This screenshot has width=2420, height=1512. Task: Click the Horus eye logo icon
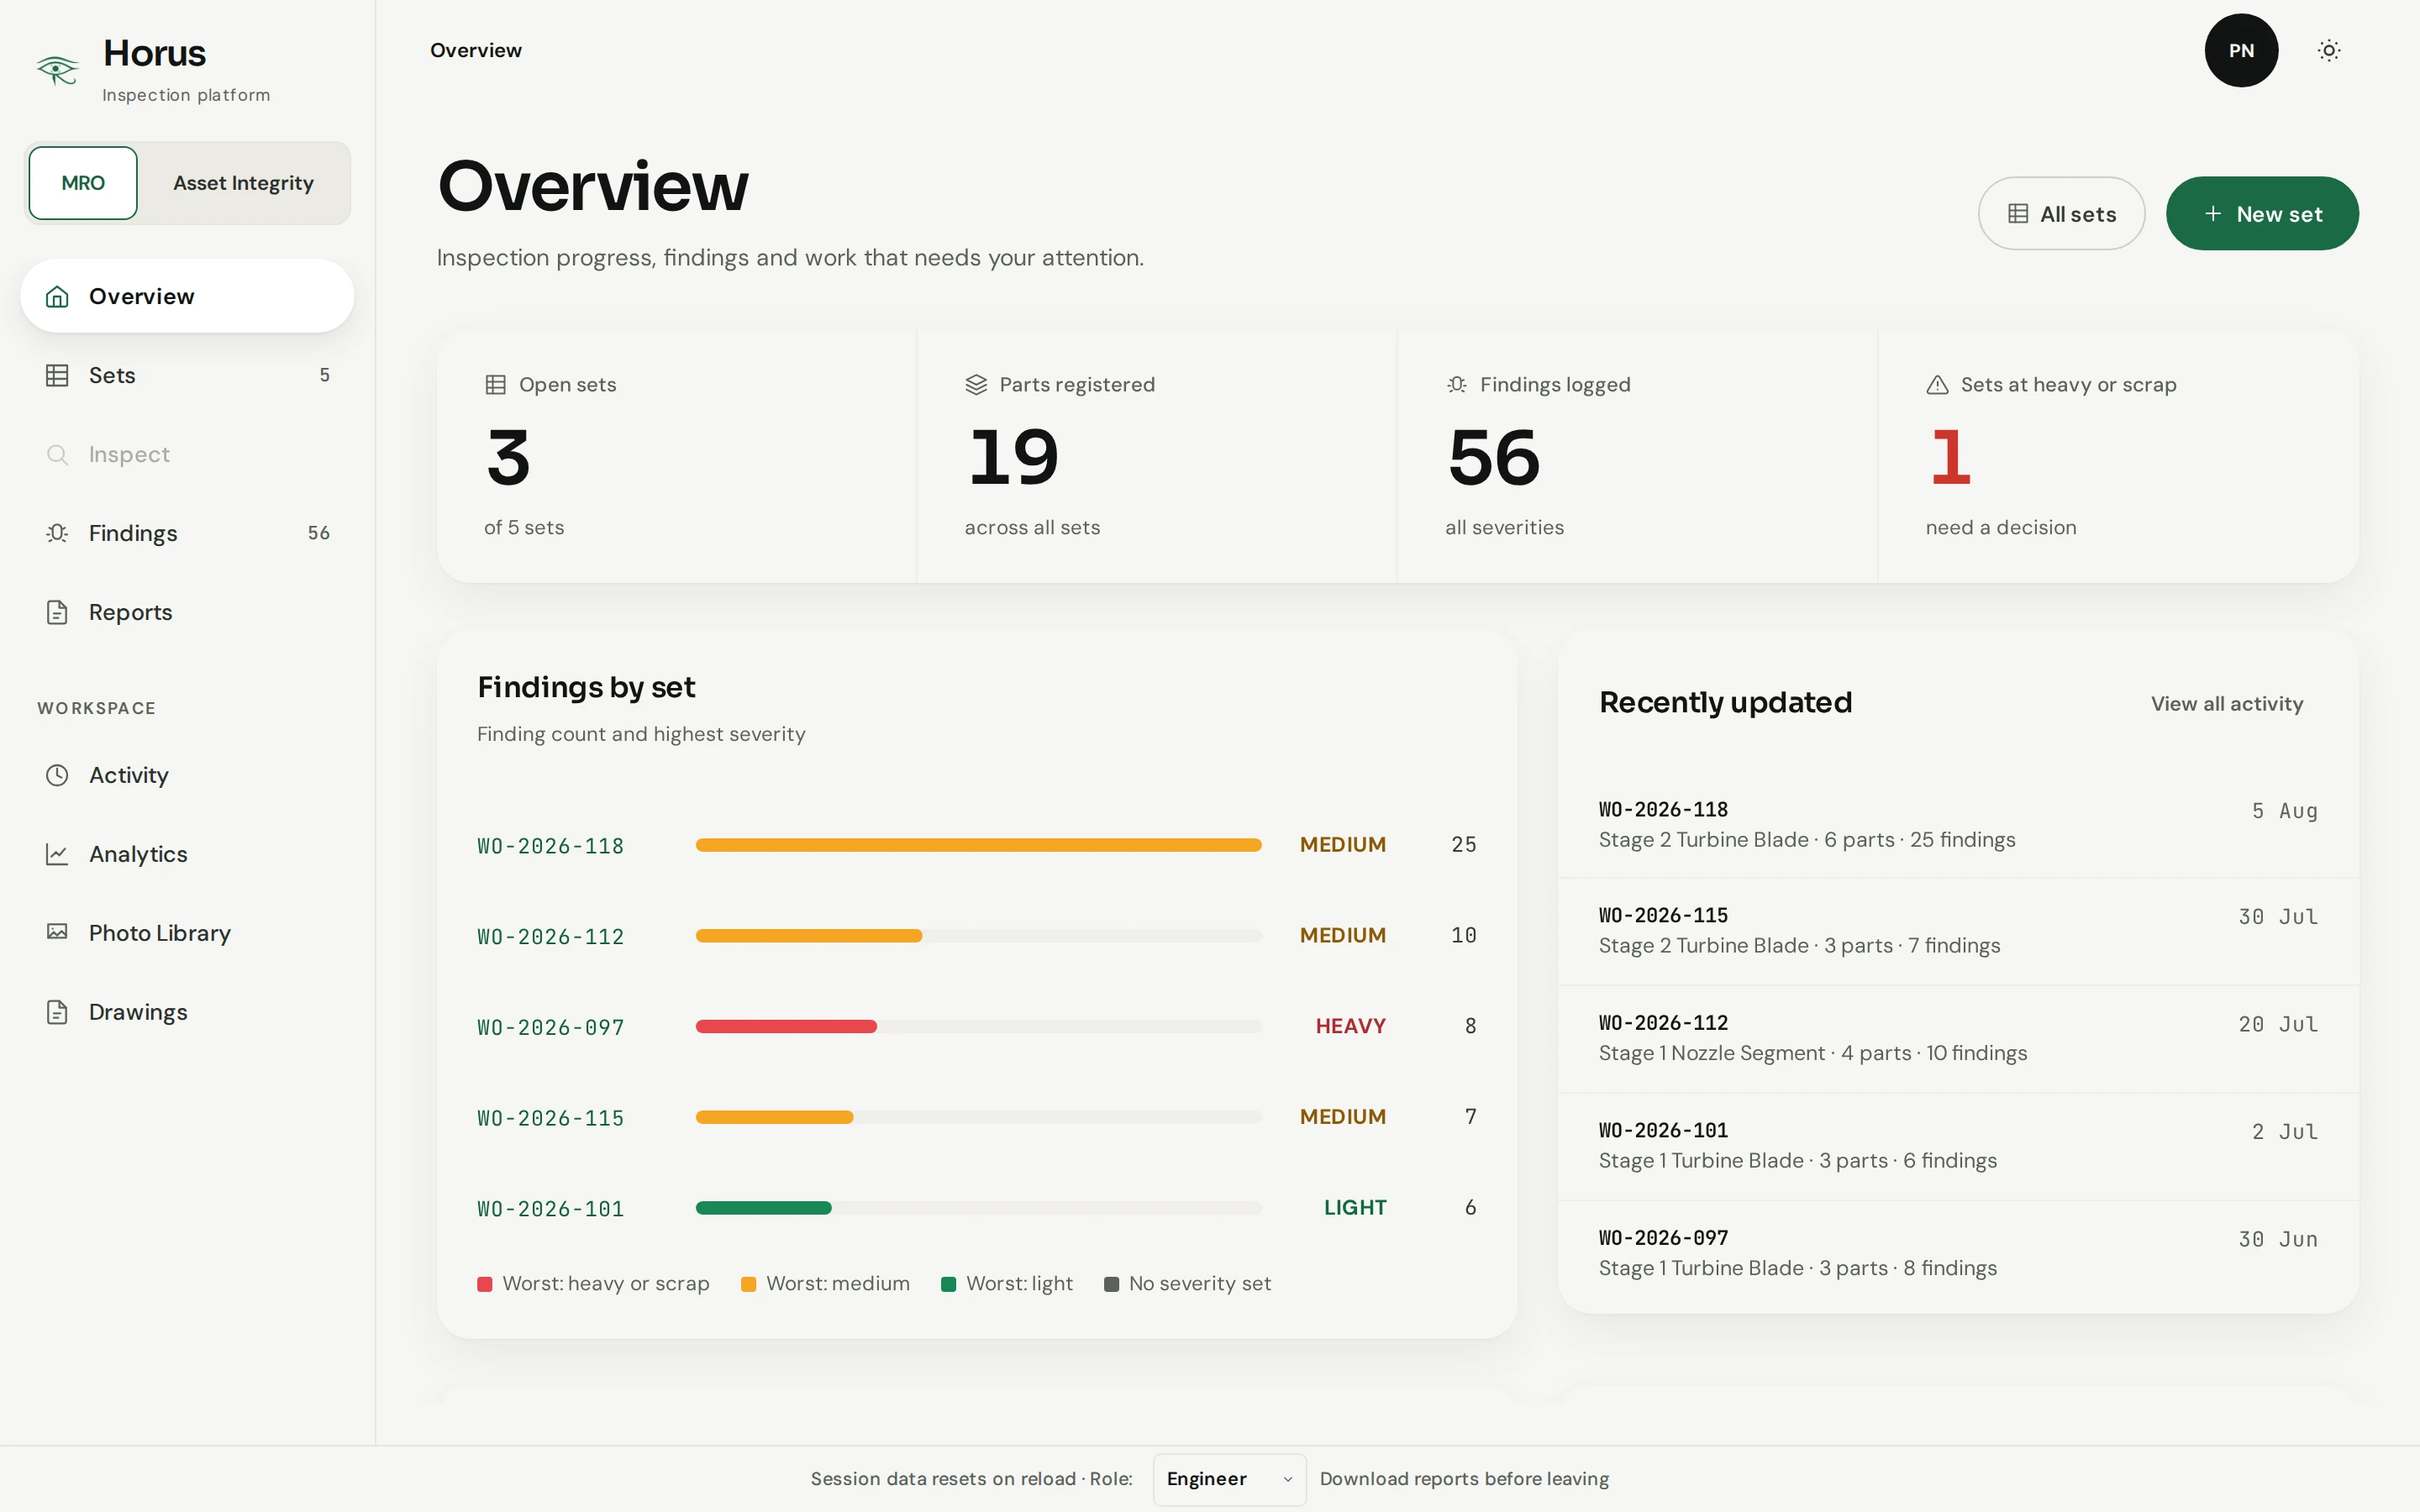click(x=57, y=69)
